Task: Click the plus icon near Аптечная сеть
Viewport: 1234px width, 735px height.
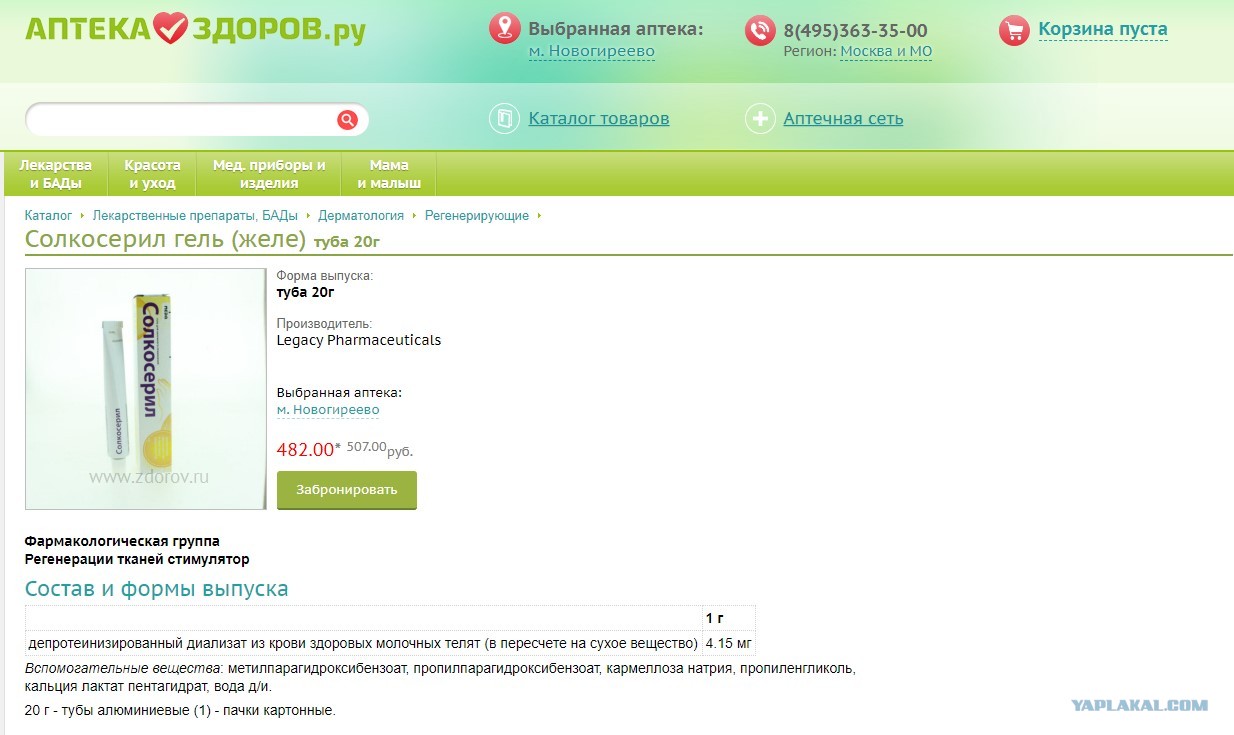Action: tap(760, 119)
